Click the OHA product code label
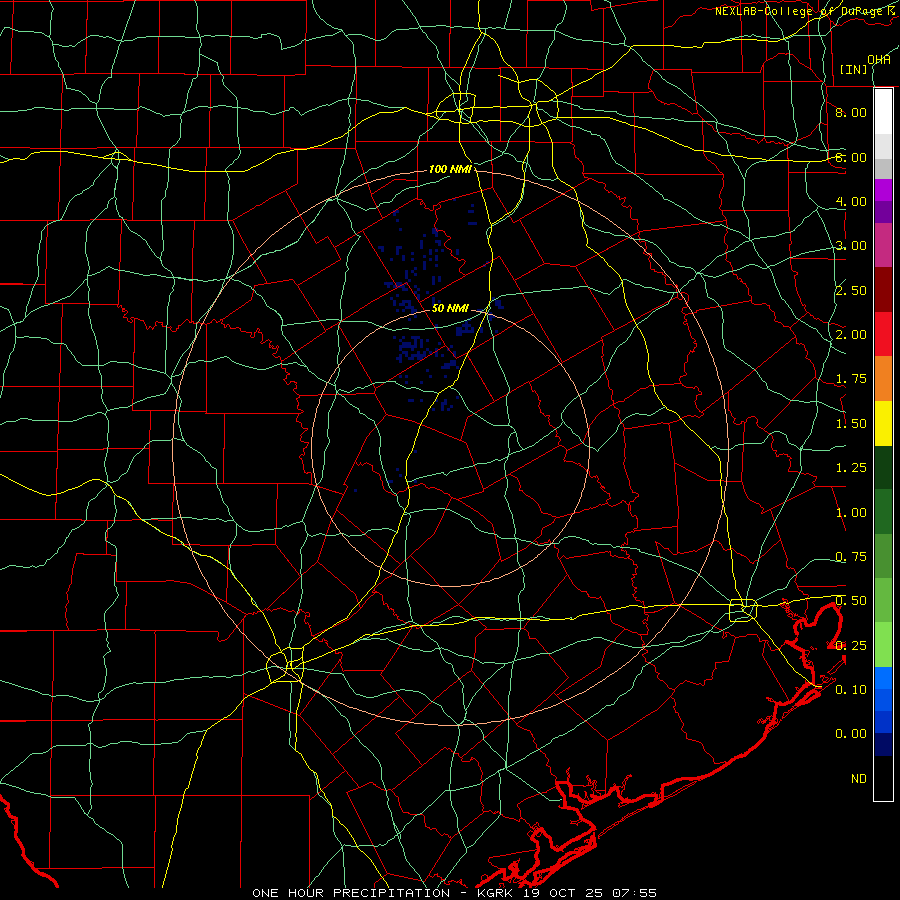 pyautogui.click(x=879, y=60)
